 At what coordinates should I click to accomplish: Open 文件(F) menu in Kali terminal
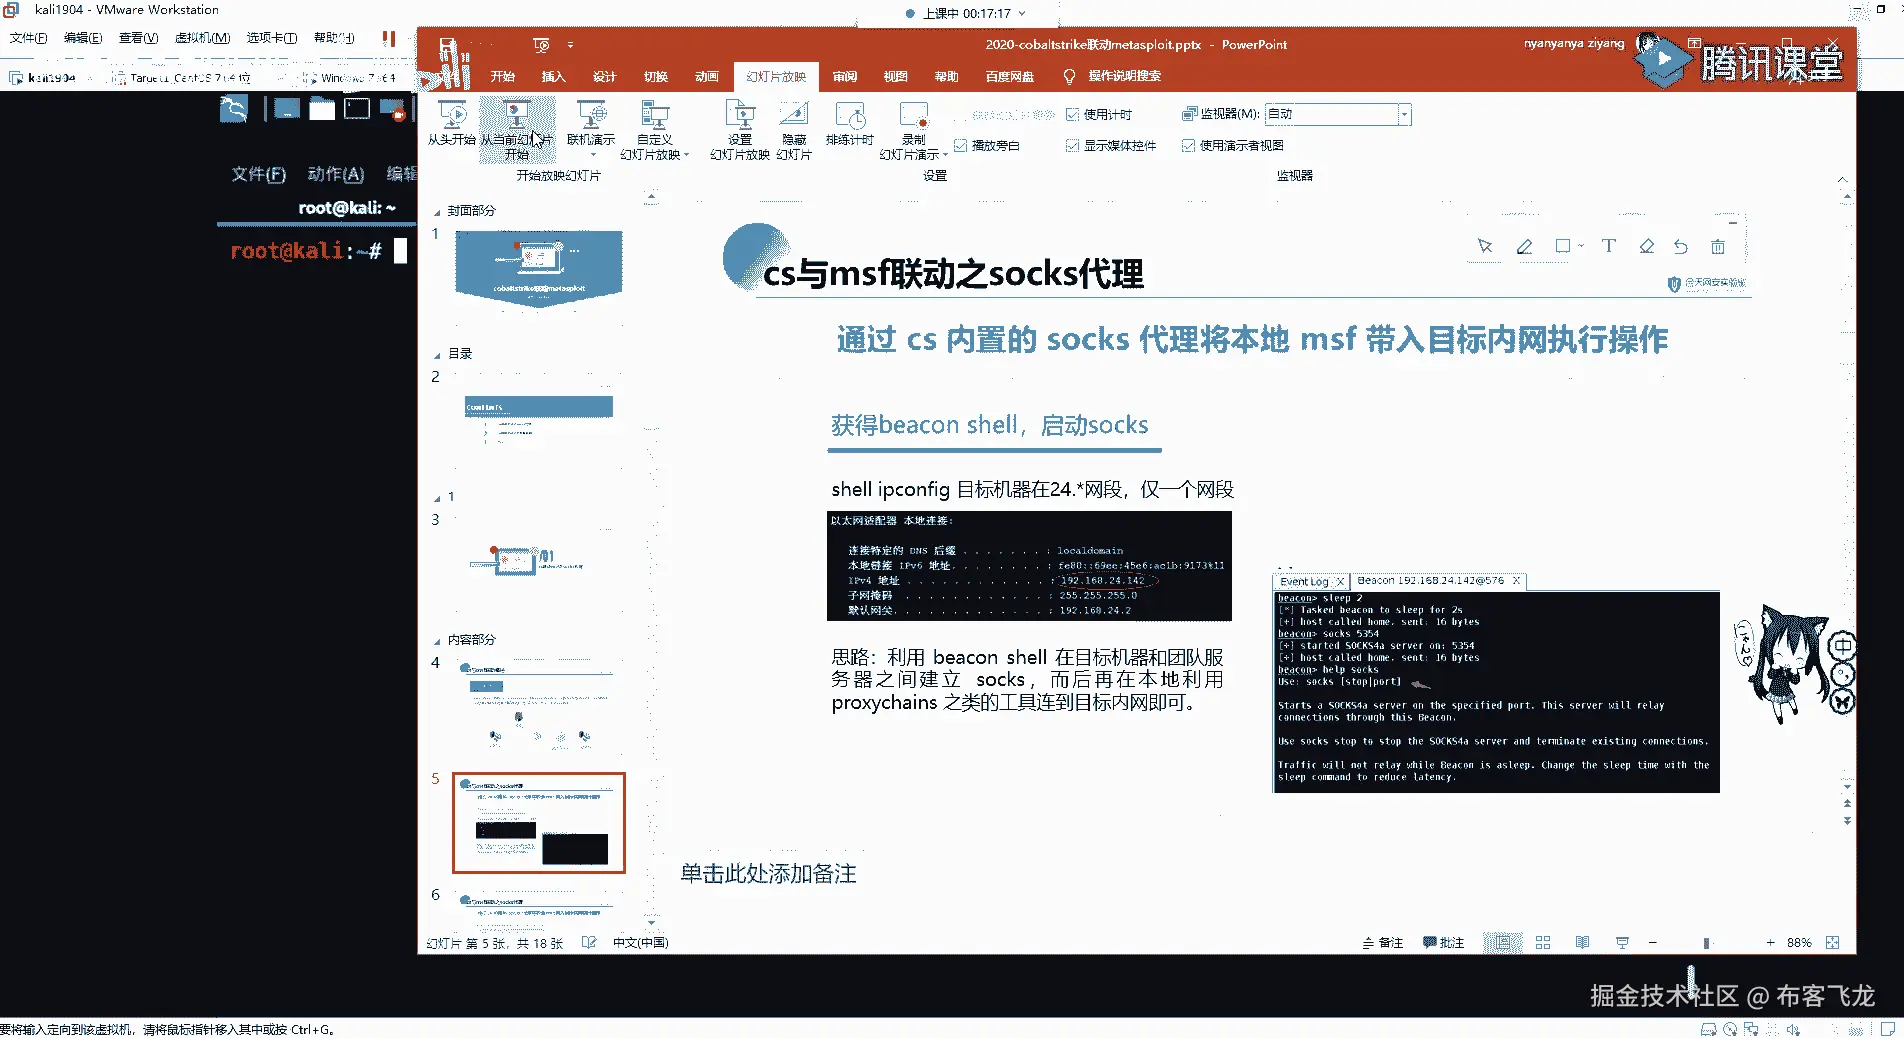(259, 174)
